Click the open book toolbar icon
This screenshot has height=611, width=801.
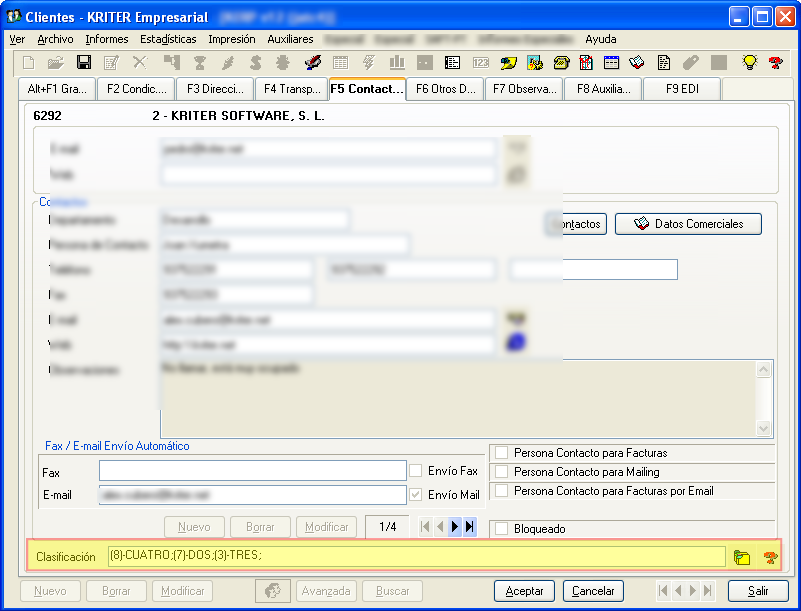637,63
